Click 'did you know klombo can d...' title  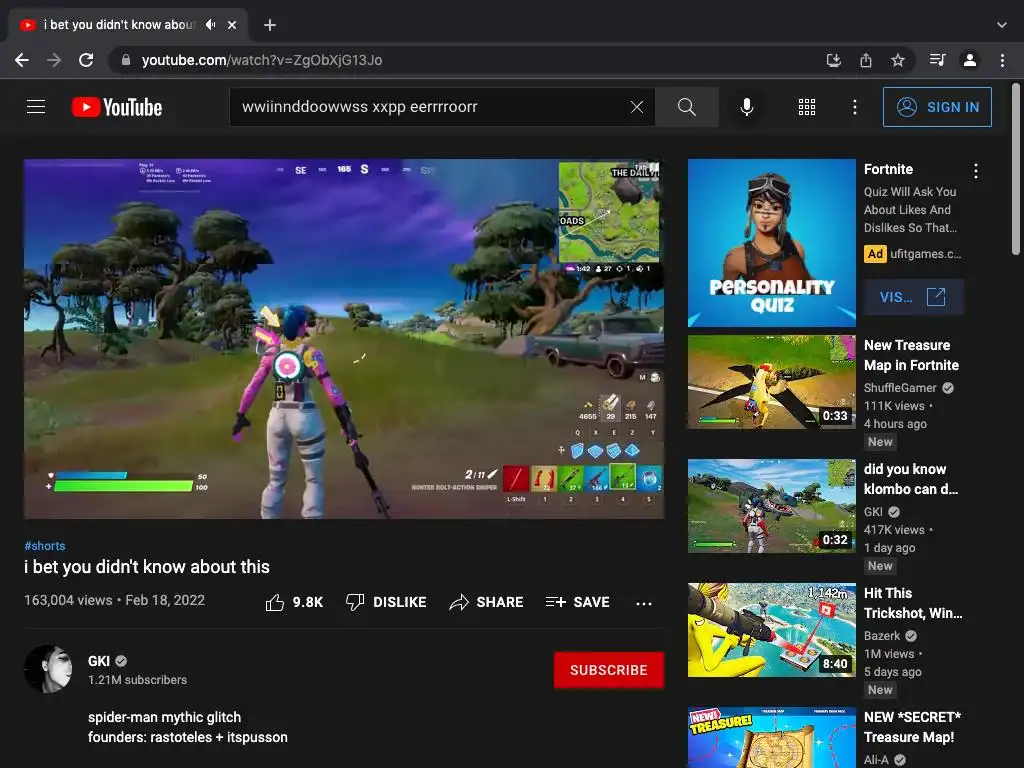[x=911, y=479]
